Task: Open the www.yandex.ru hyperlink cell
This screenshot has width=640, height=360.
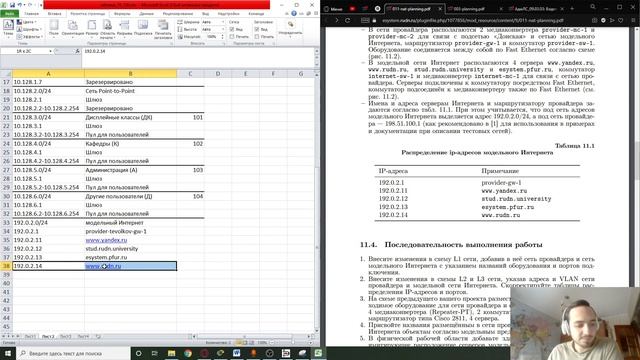Action: pyautogui.click(x=106, y=240)
